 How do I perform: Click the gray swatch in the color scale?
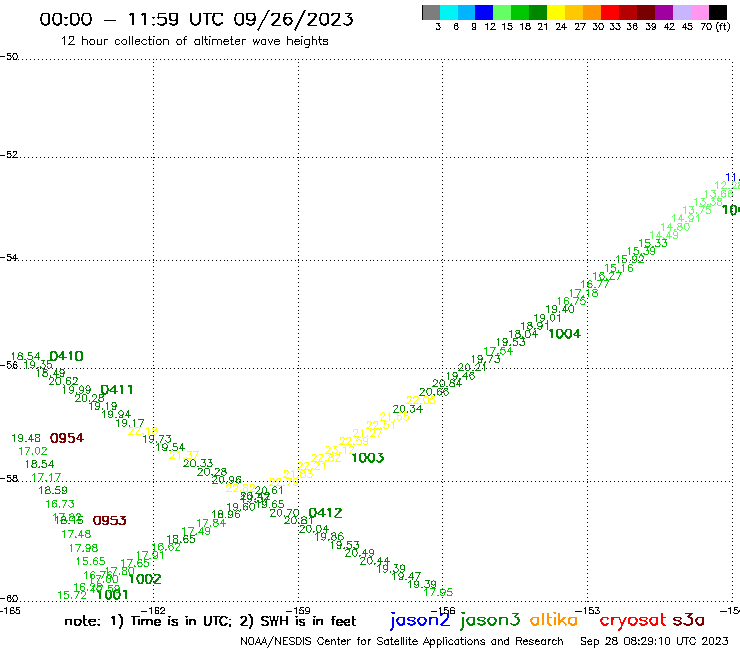[431, 12]
